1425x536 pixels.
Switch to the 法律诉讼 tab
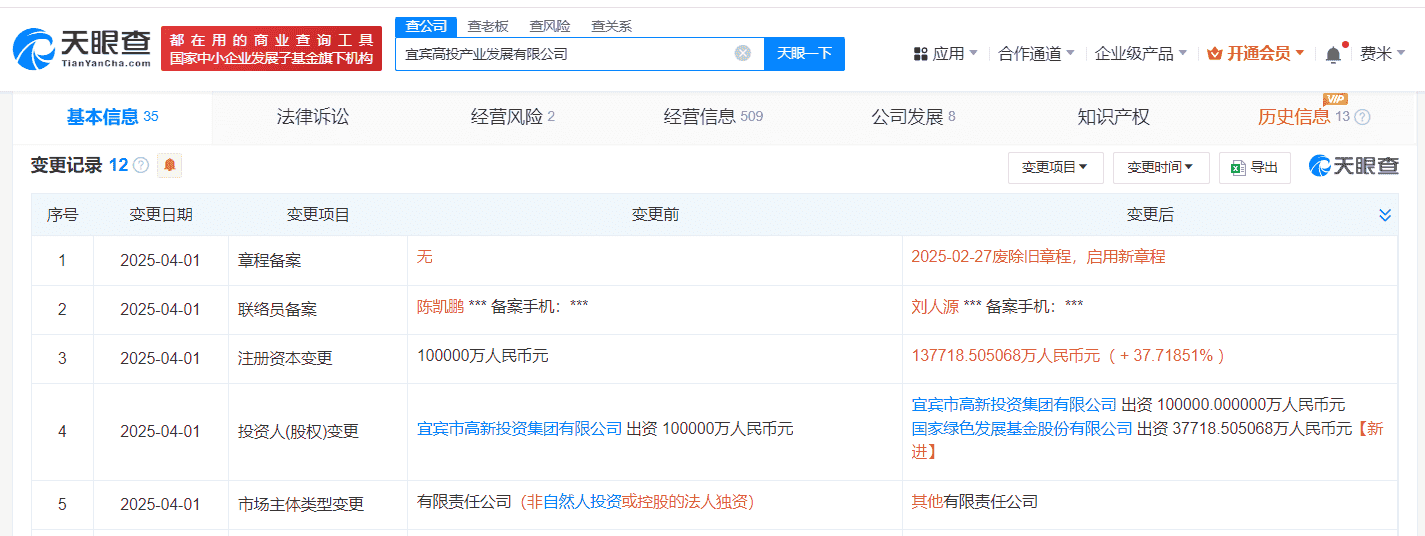coord(313,117)
